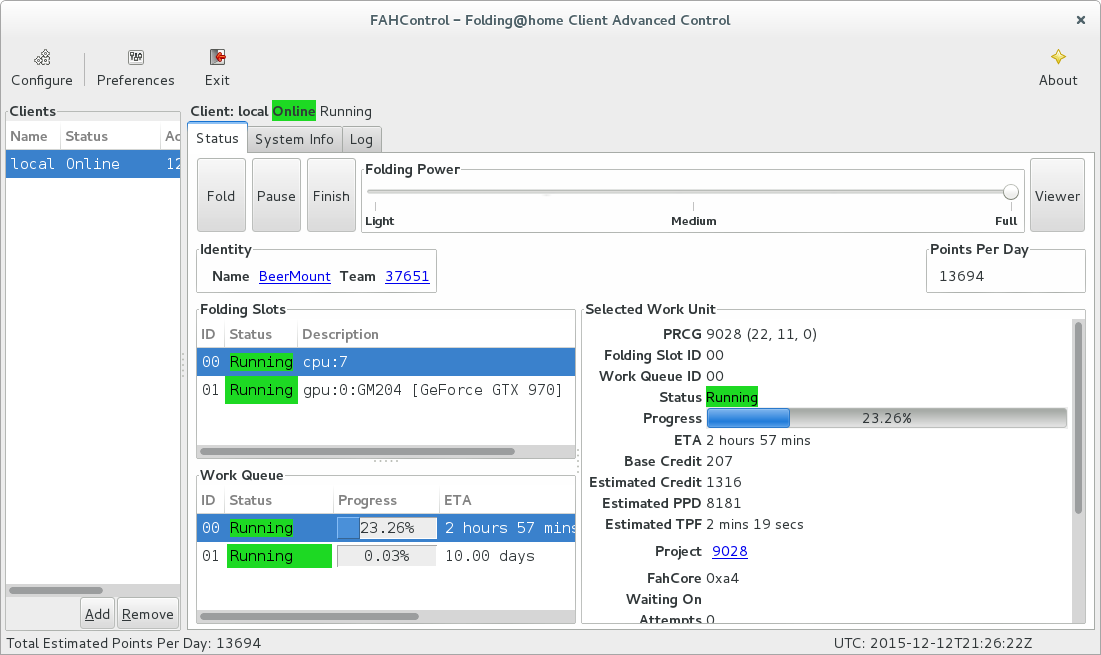Click the green Online client status label
The image size is (1101, 655).
point(294,111)
